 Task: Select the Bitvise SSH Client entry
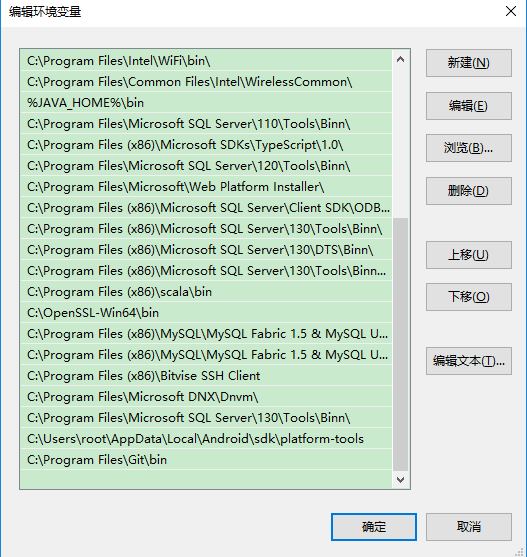tap(206, 376)
